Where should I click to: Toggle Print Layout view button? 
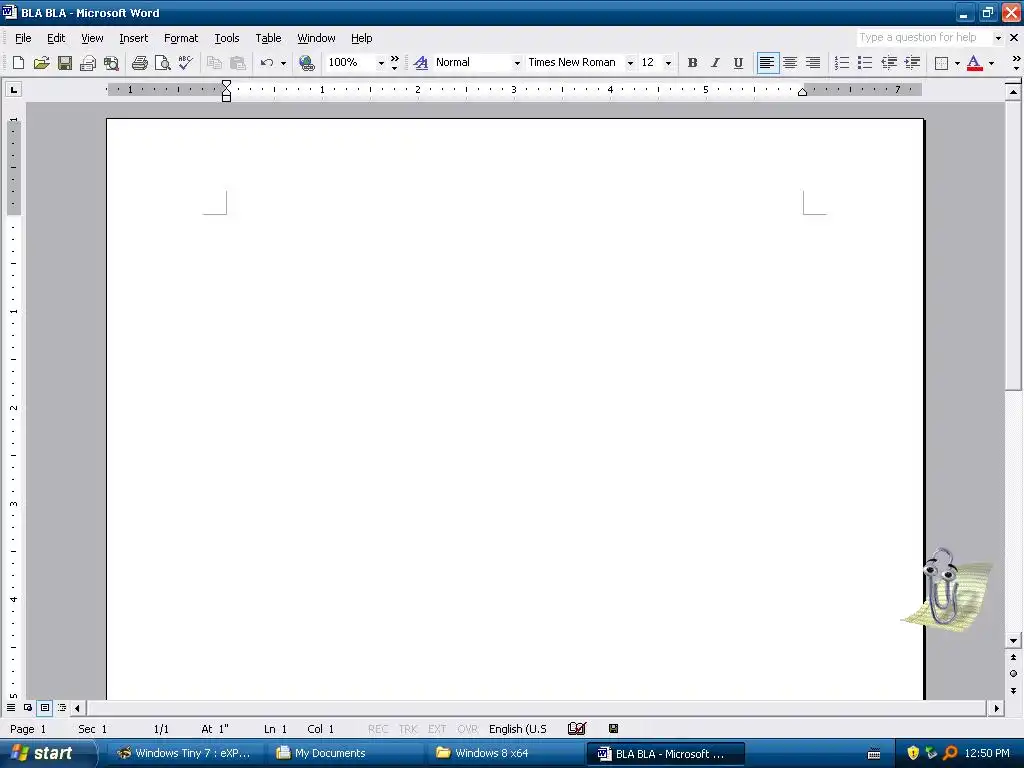[x=45, y=707]
